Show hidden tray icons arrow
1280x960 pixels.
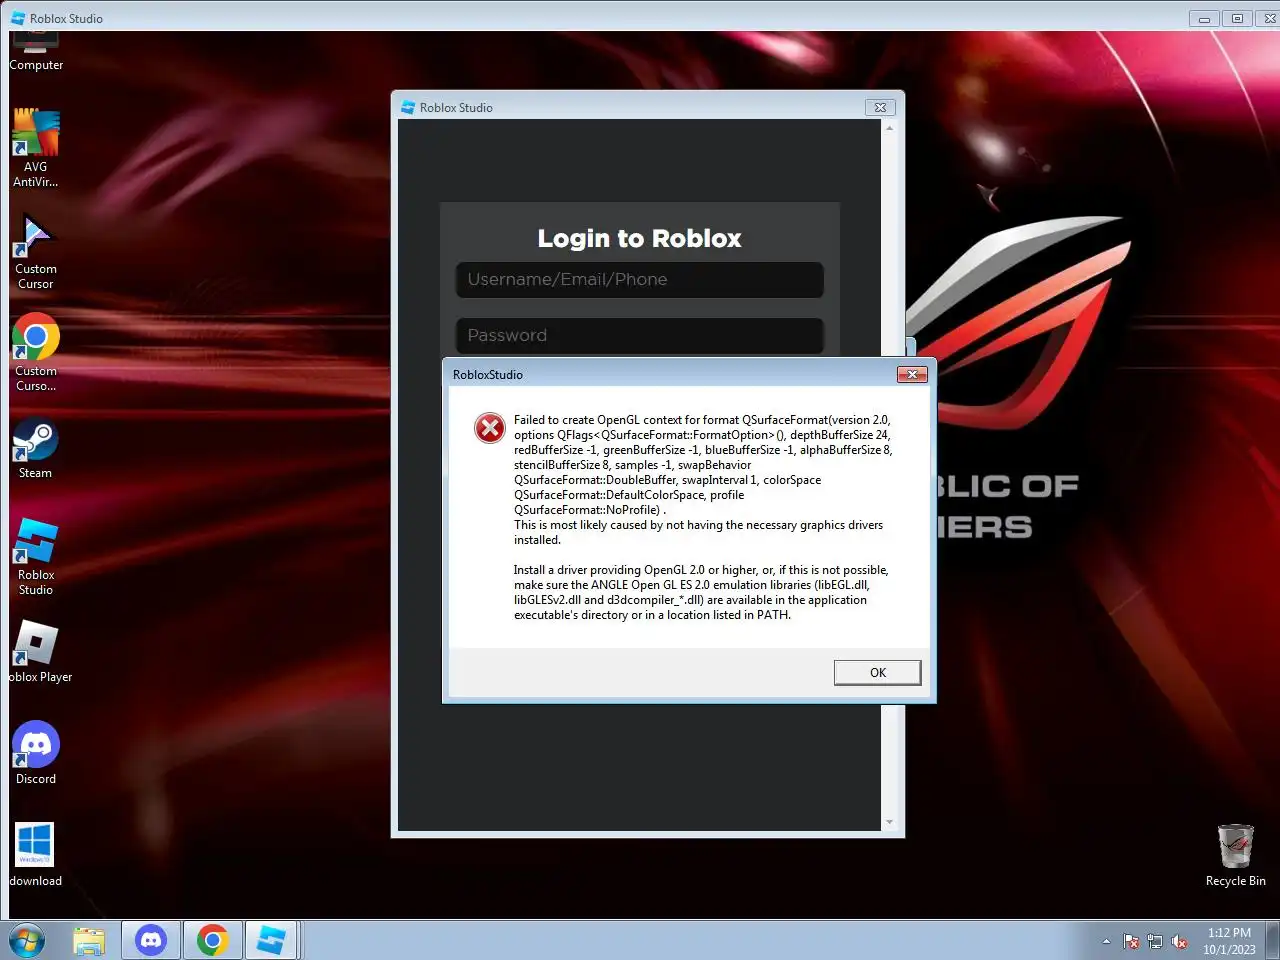coord(1106,941)
